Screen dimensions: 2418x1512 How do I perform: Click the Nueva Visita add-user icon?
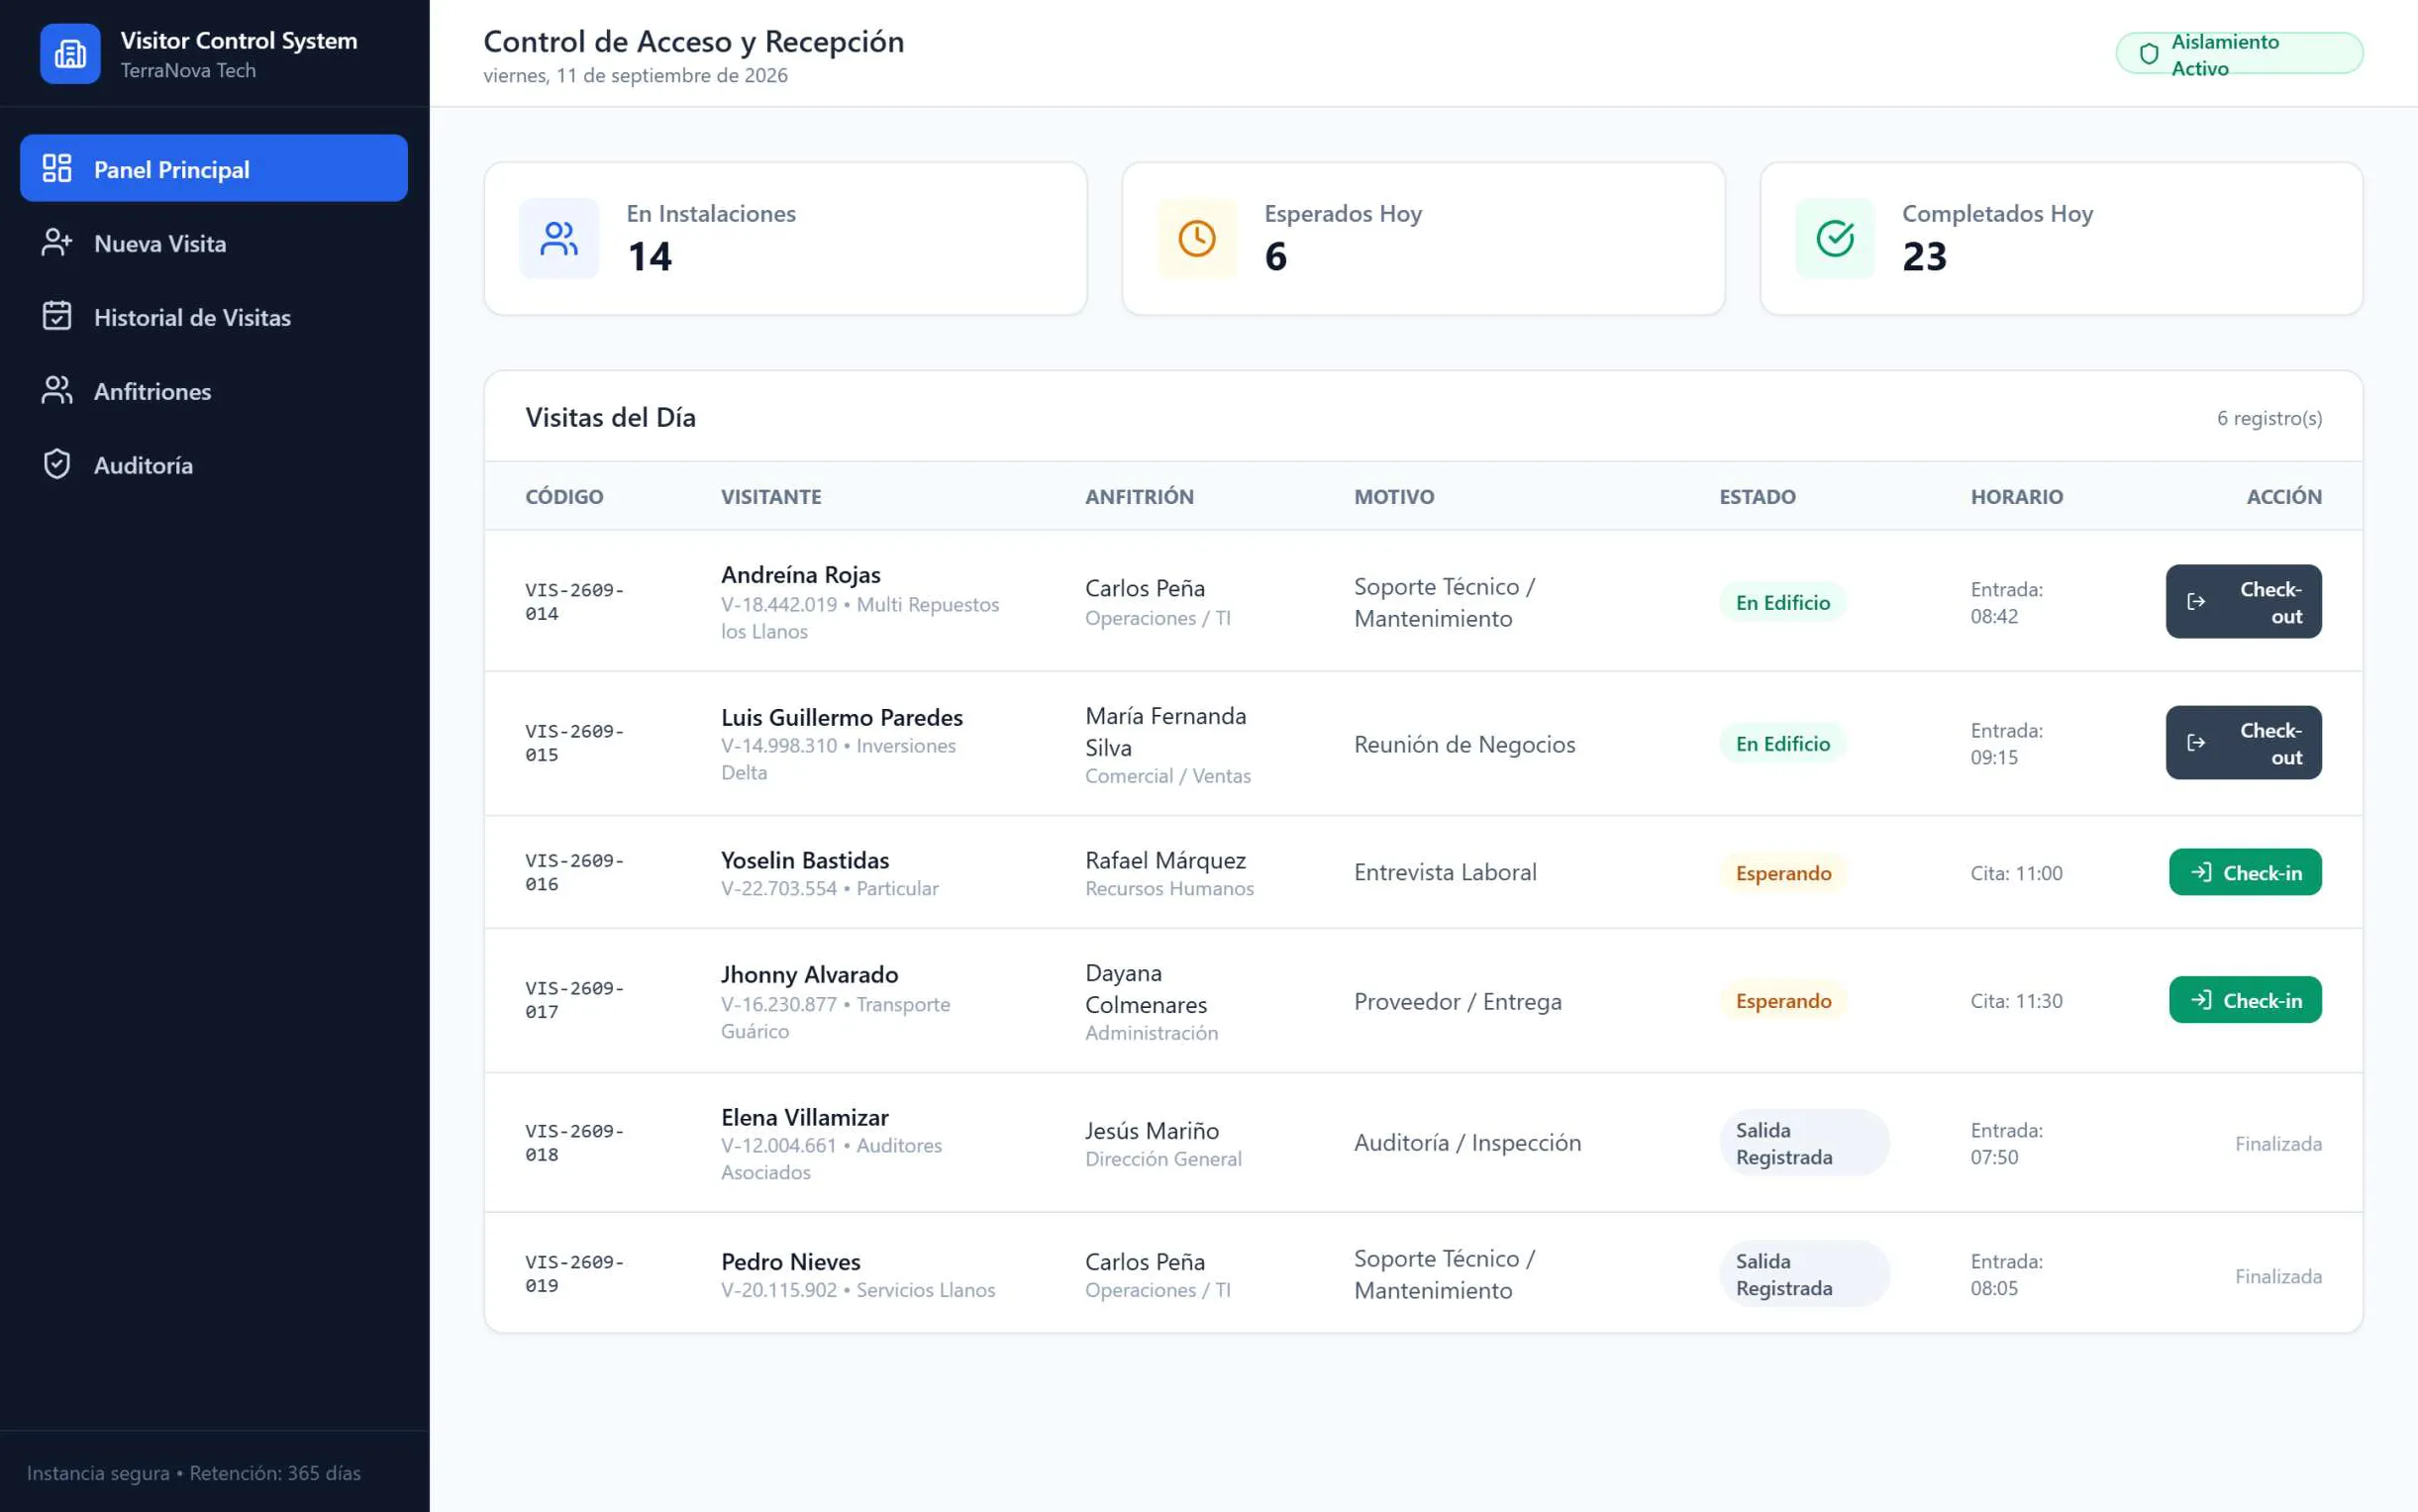[57, 242]
